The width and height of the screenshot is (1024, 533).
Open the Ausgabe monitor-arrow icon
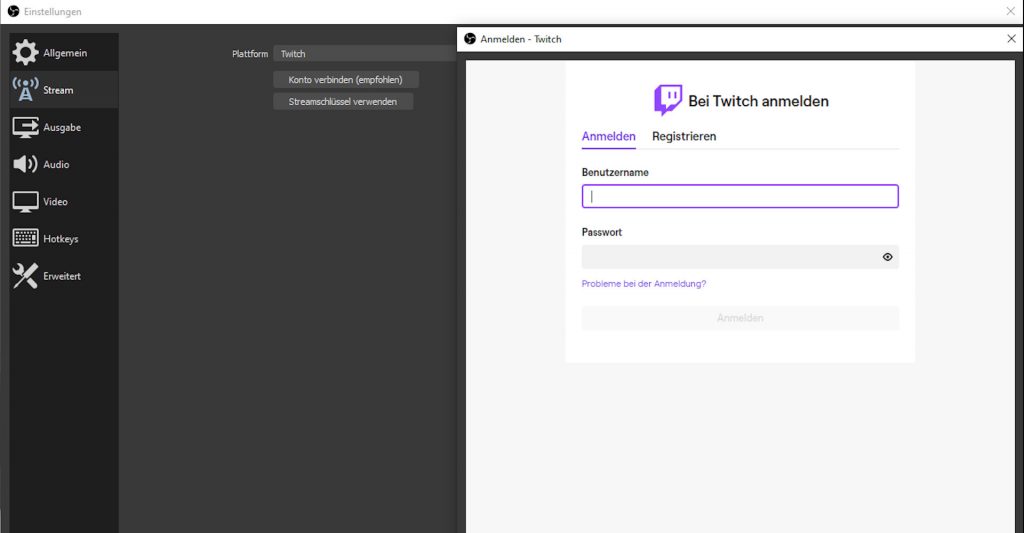[25, 127]
